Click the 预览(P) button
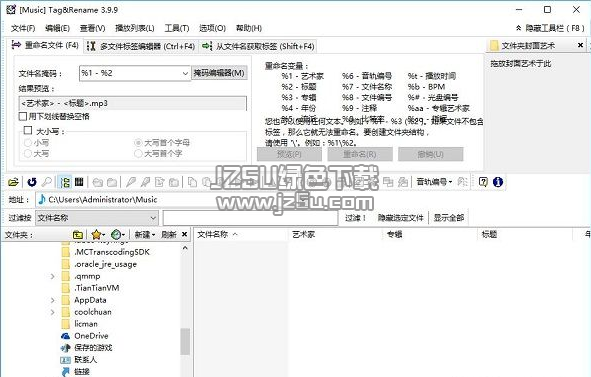 point(289,154)
